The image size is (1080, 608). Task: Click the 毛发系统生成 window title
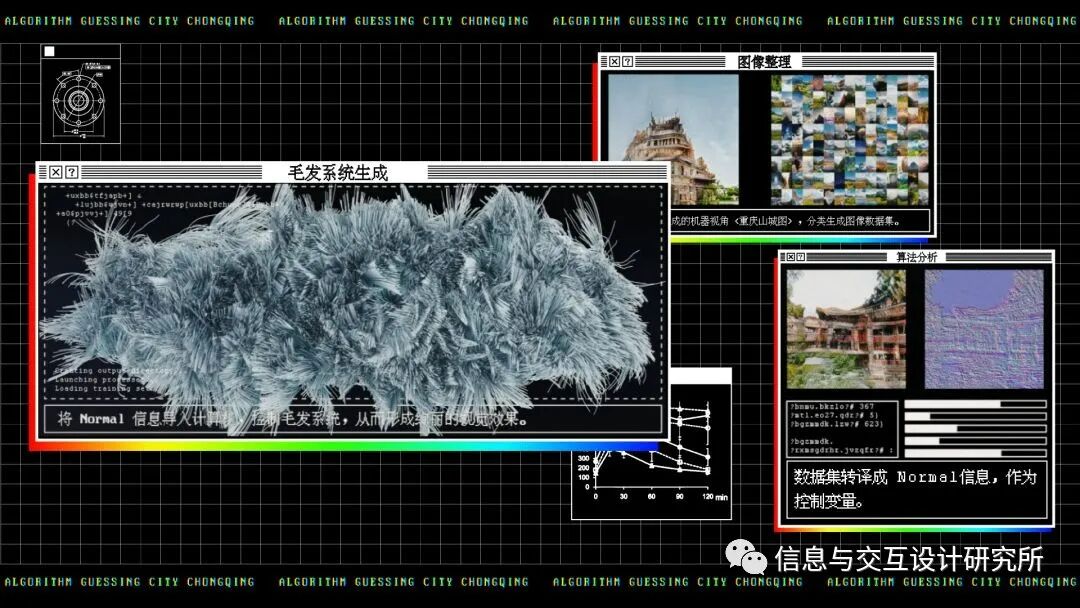coord(338,172)
